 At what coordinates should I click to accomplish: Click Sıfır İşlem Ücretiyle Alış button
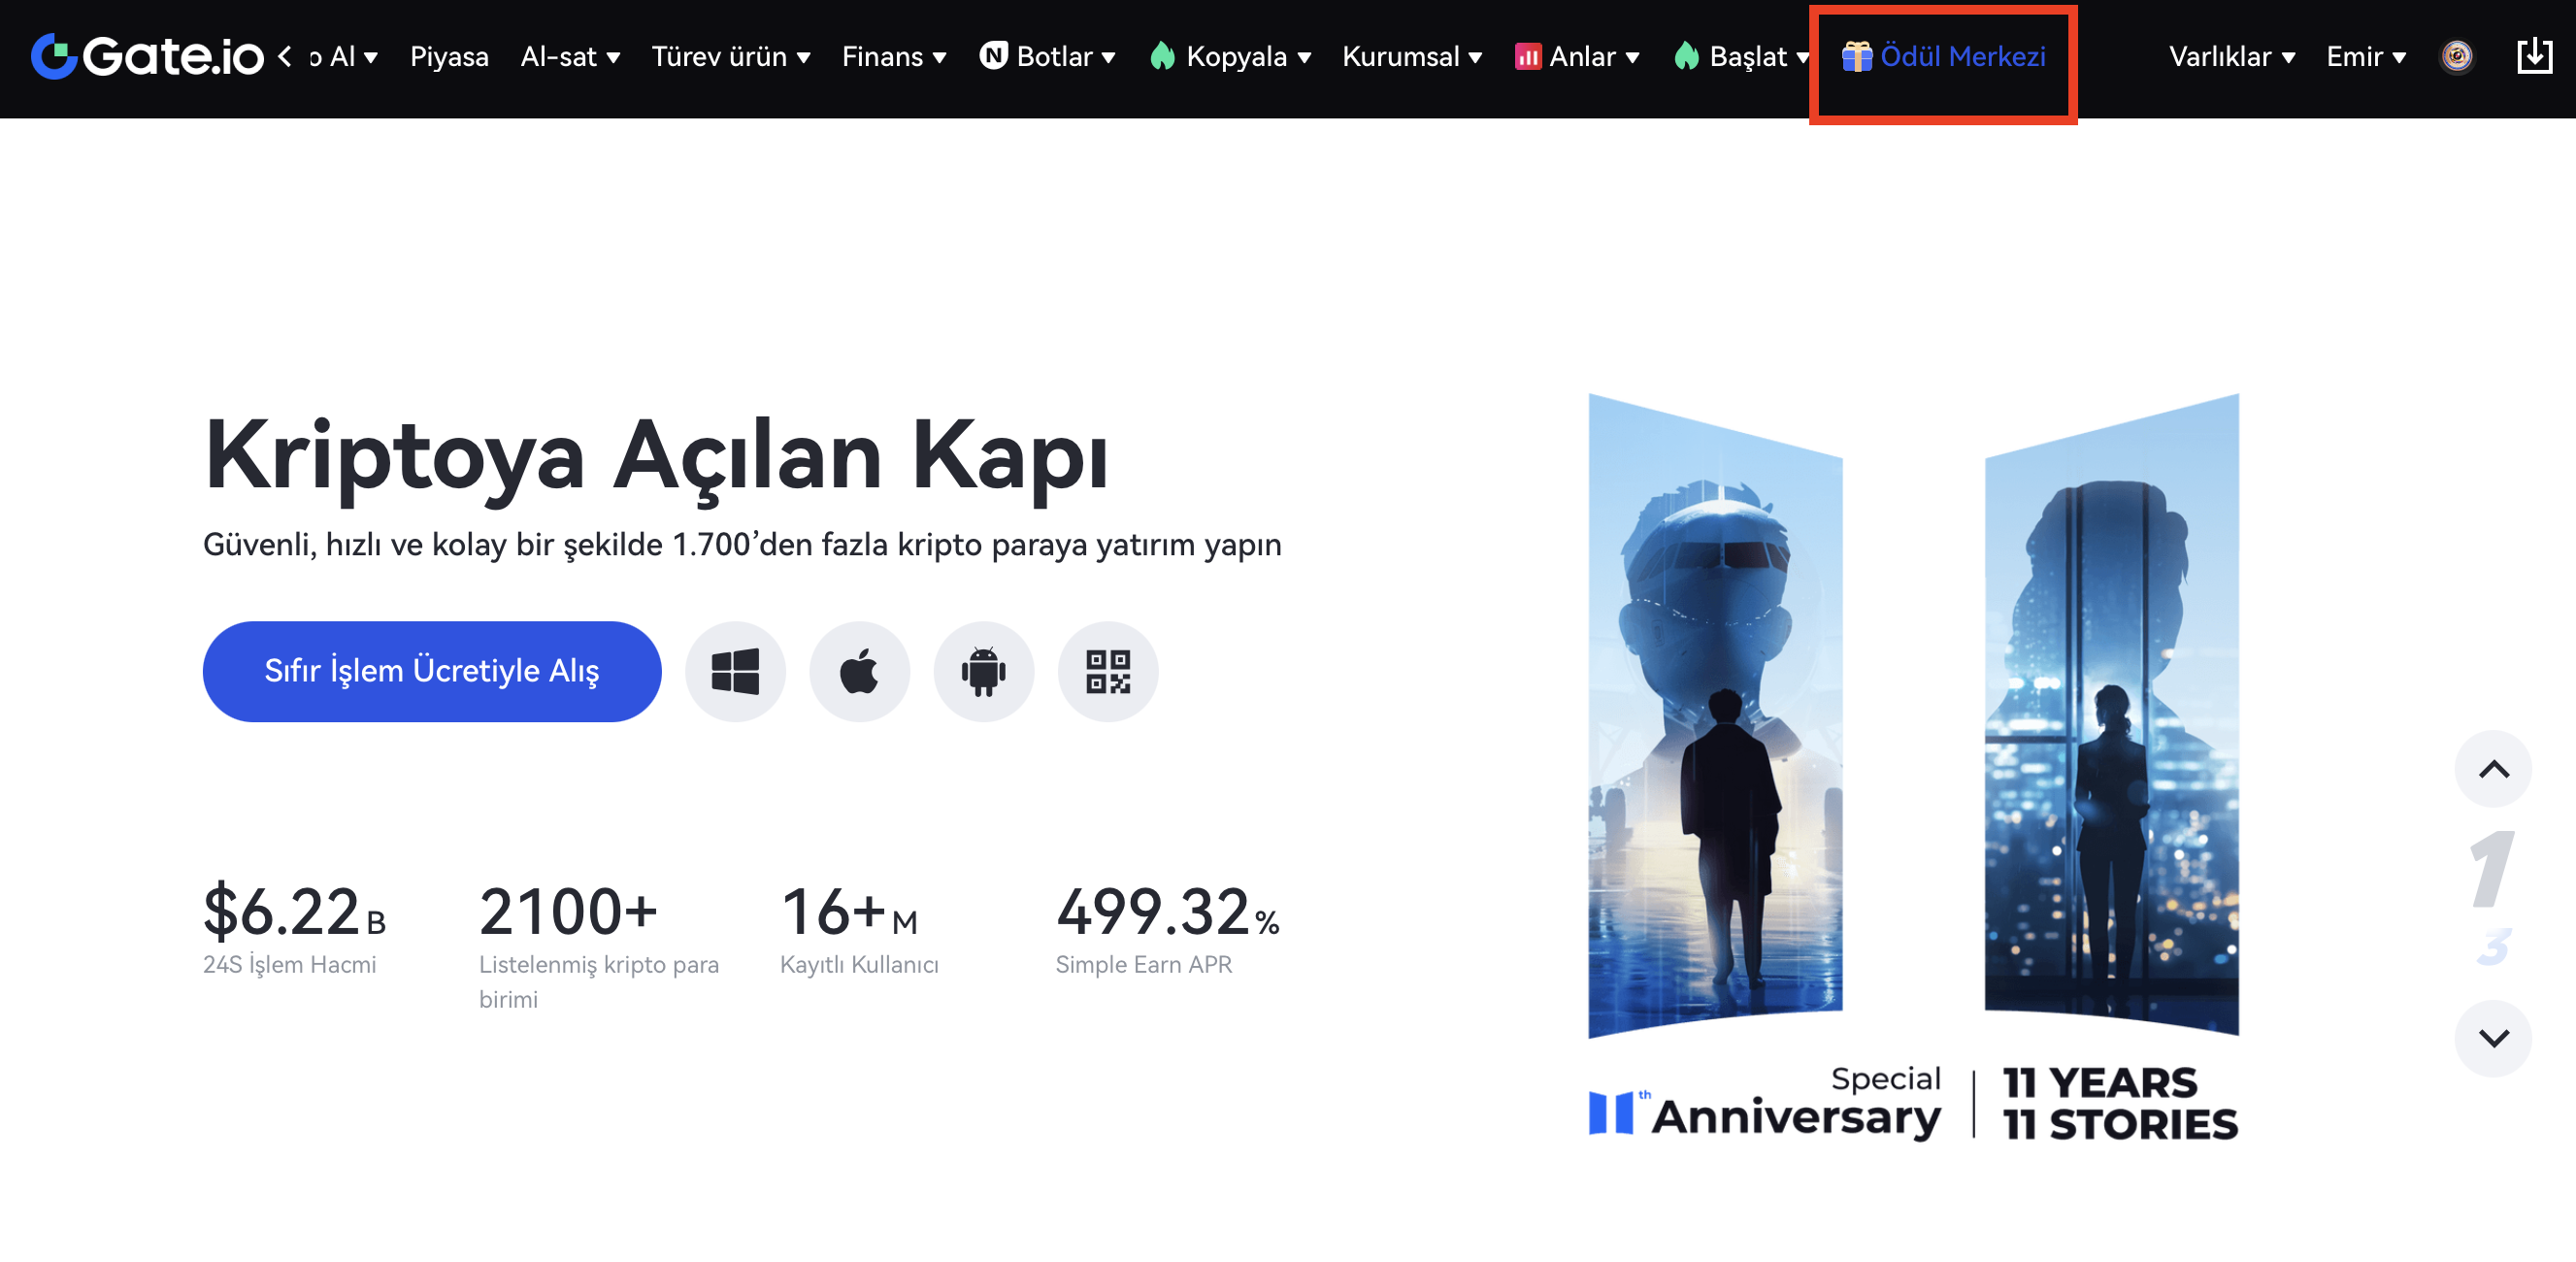pyautogui.click(x=431, y=671)
